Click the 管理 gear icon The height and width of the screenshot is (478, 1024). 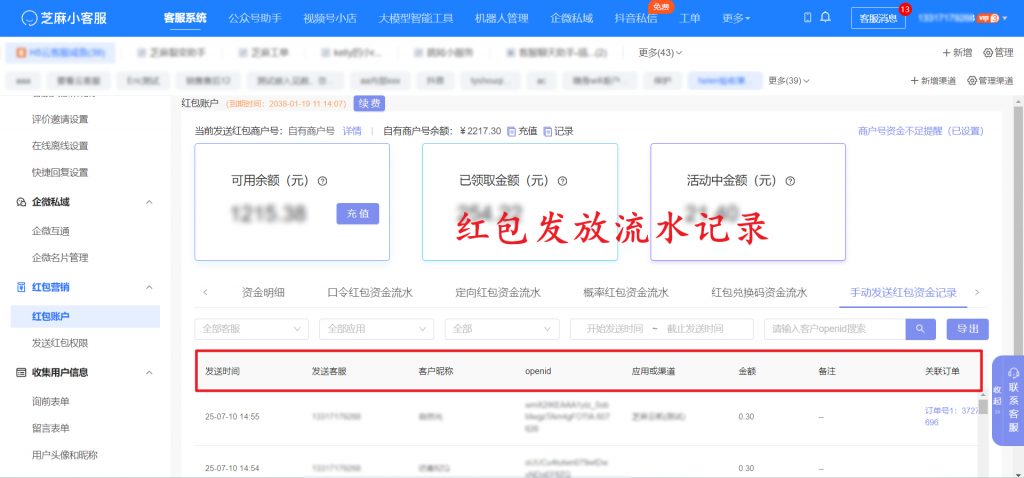987,53
